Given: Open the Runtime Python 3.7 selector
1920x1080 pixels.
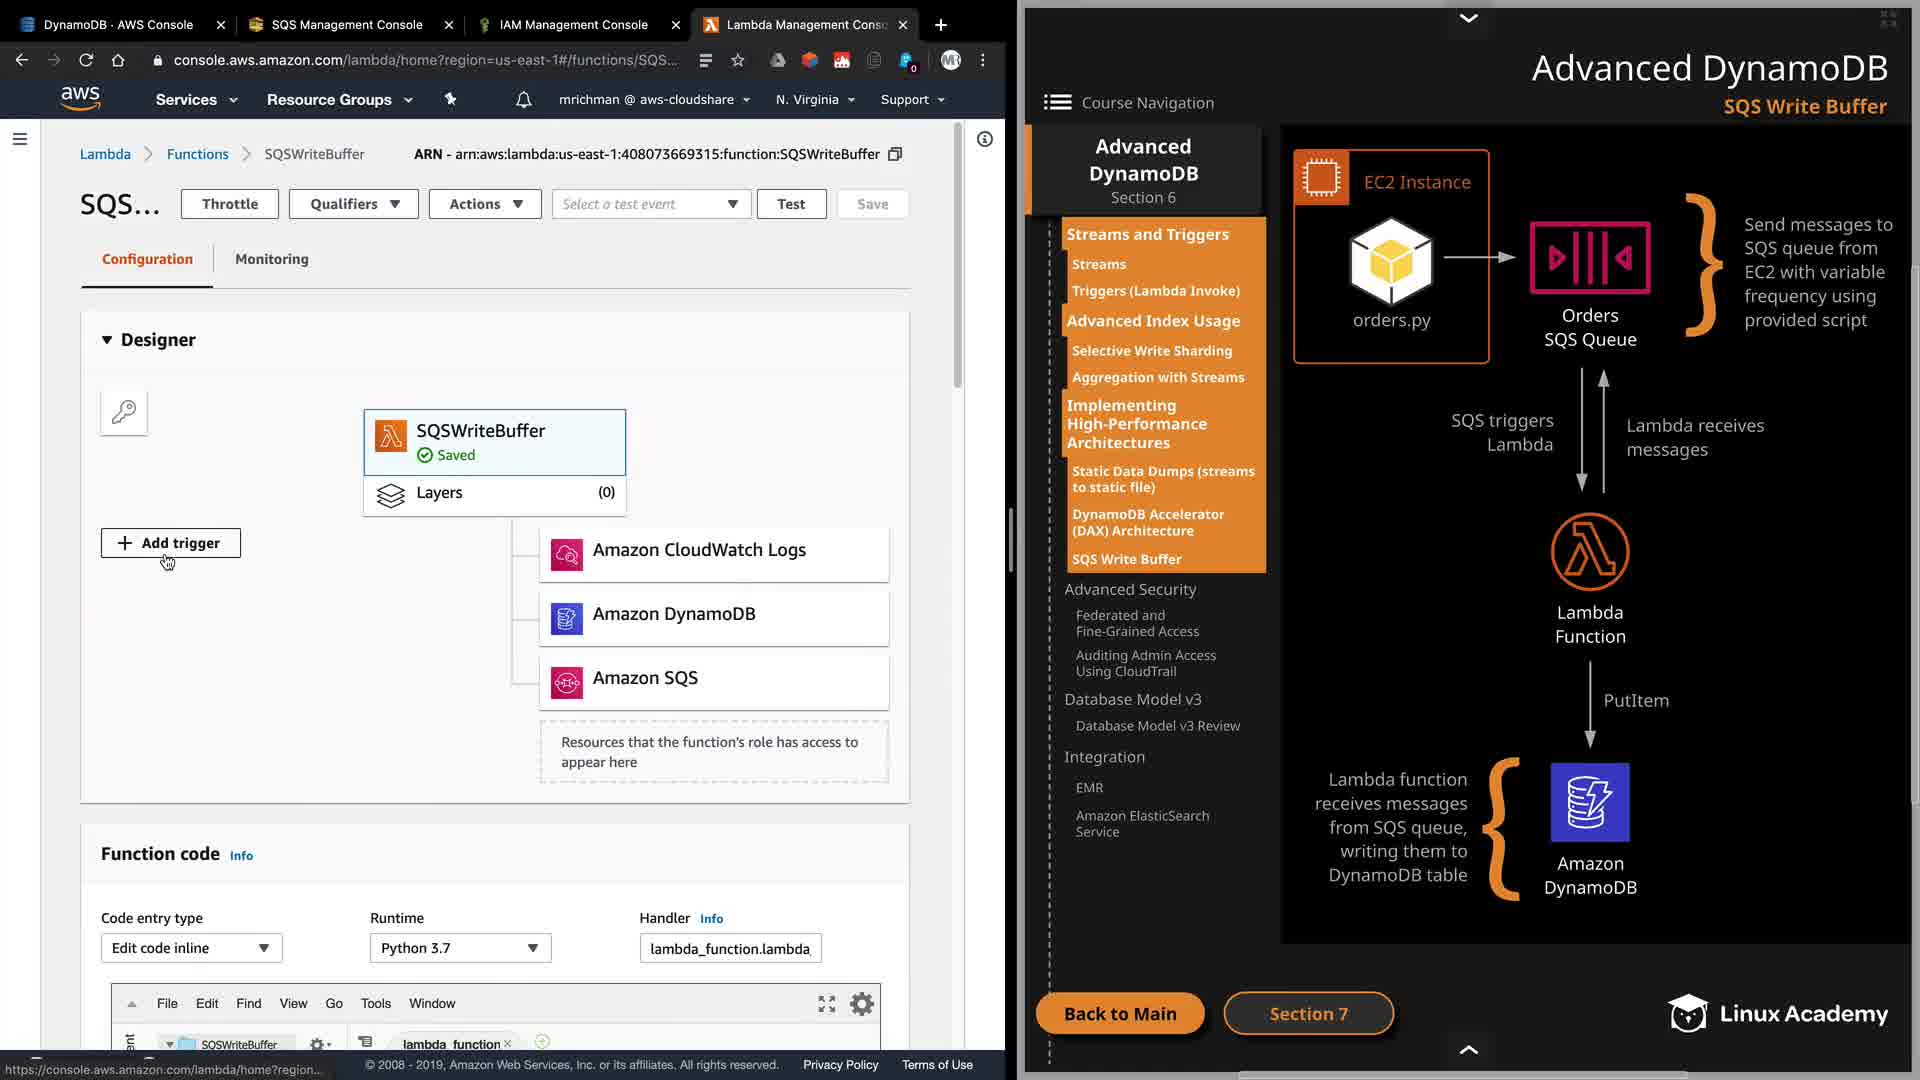Looking at the screenshot, I should point(460,948).
